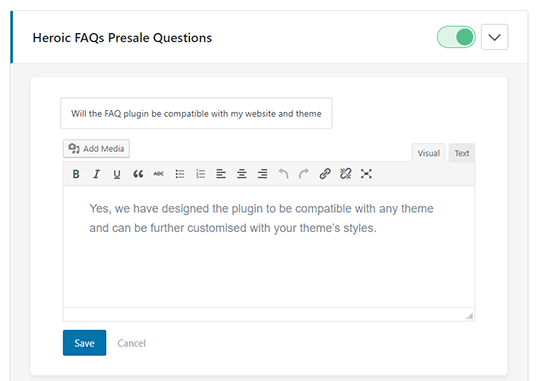Click the FAQ question title field
540x381 pixels.
[x=196, y=113]
